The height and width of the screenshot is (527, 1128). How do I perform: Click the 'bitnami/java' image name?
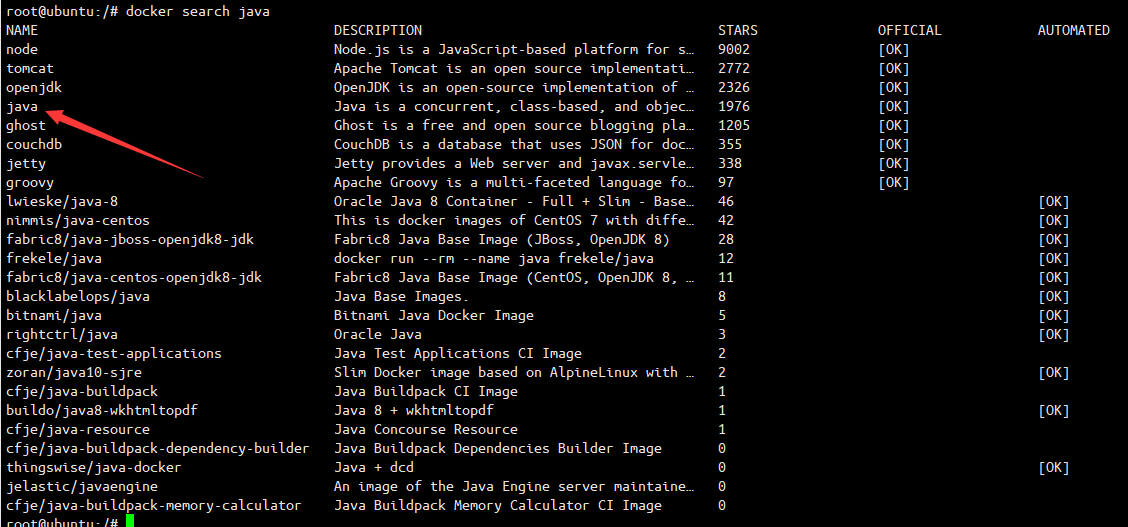coord(54,316)
